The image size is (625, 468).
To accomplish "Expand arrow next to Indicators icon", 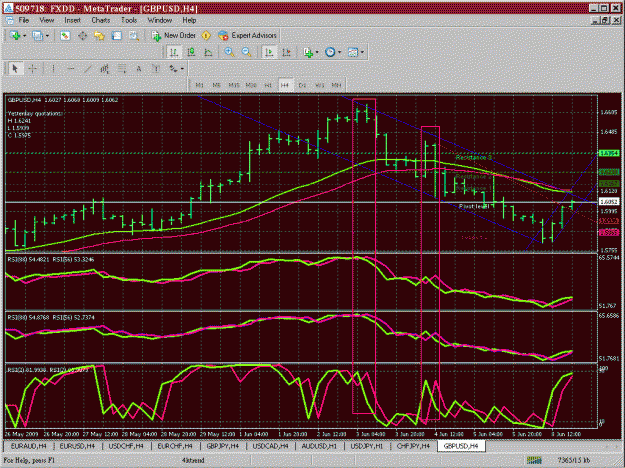I will [x=317, y=52].
